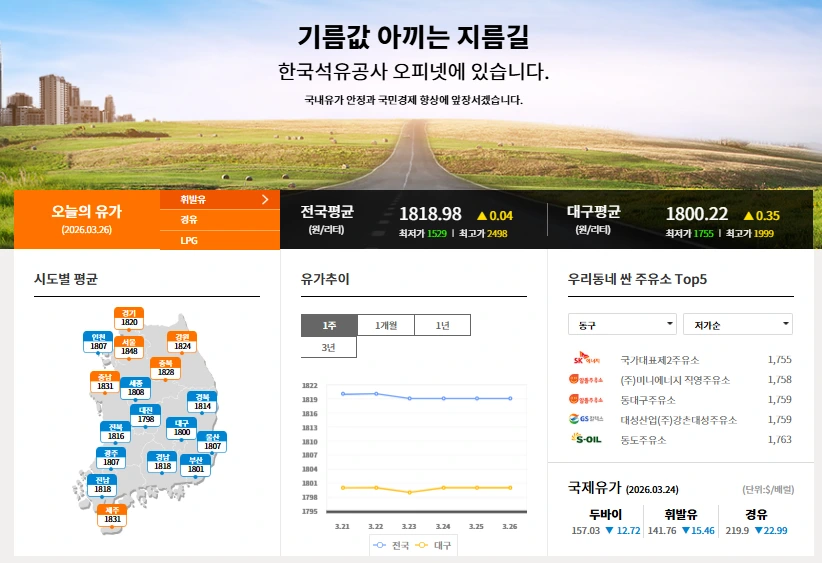This screenshot has height=563, width=822.
Task: Click the 전남 1818 map marker
Action: pyautogui.click(x=102, y=485)
